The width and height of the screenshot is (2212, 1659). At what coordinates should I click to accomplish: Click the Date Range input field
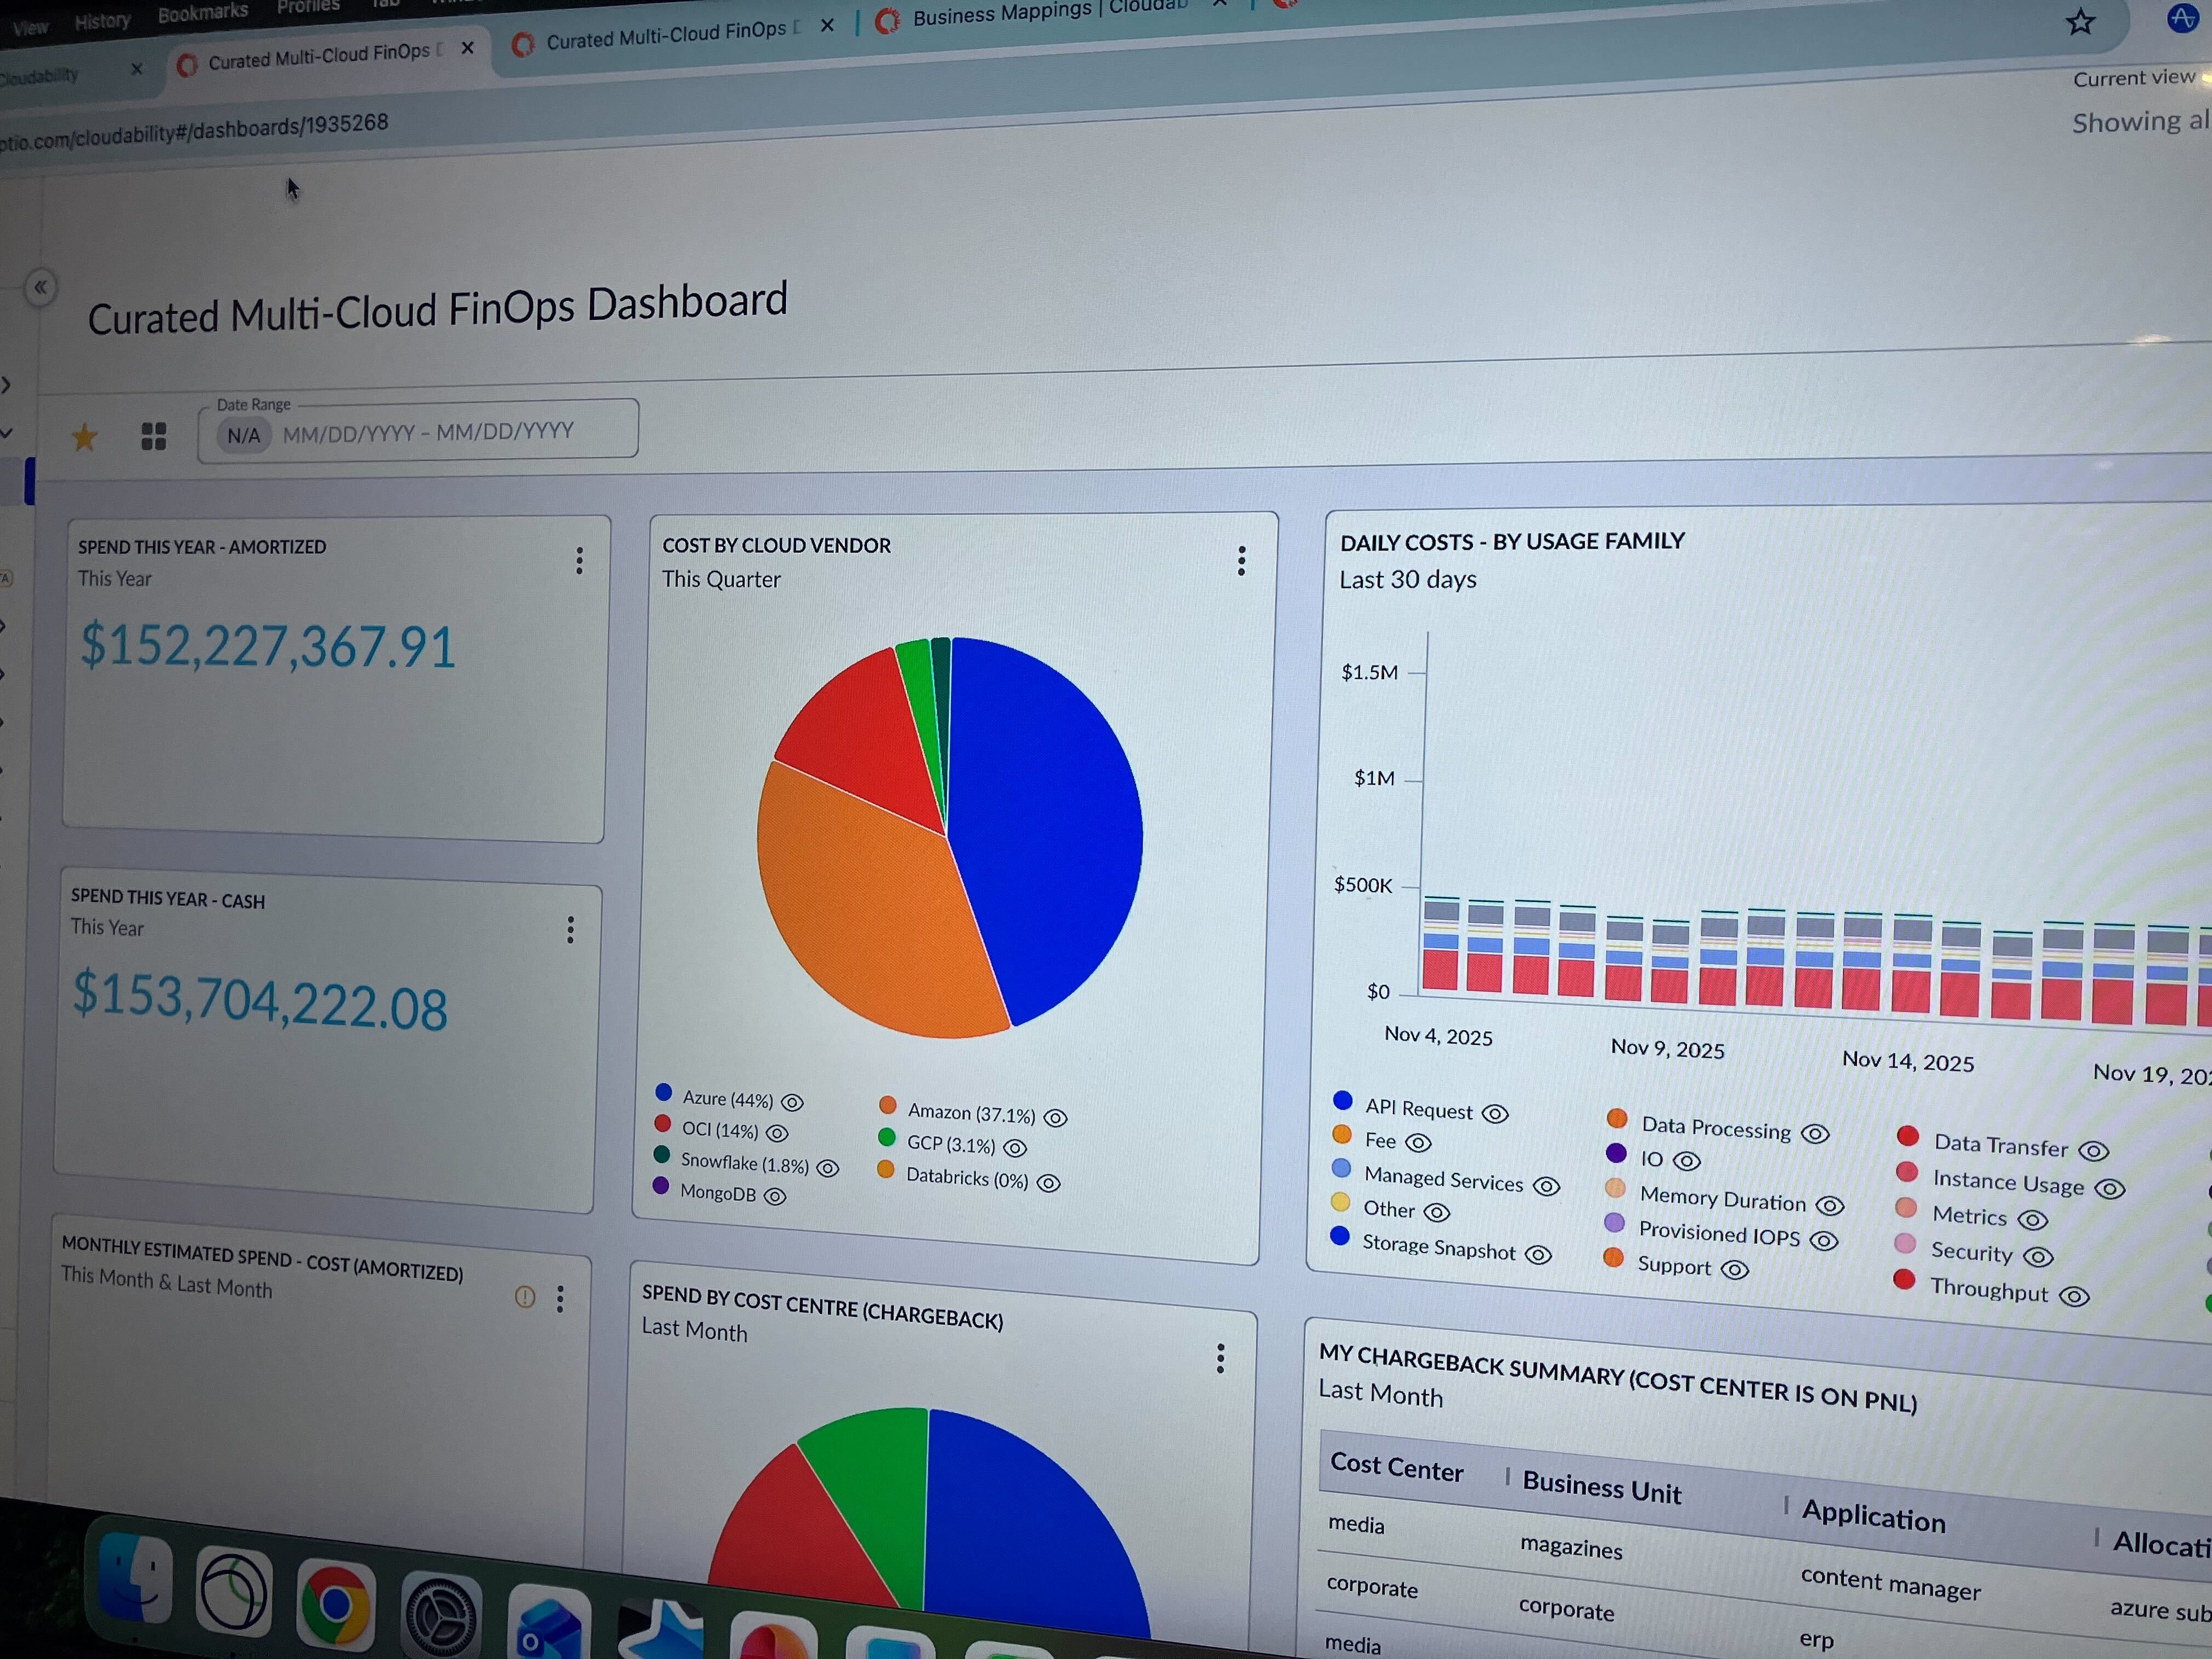pyautogui.click(x=428, y=432)
